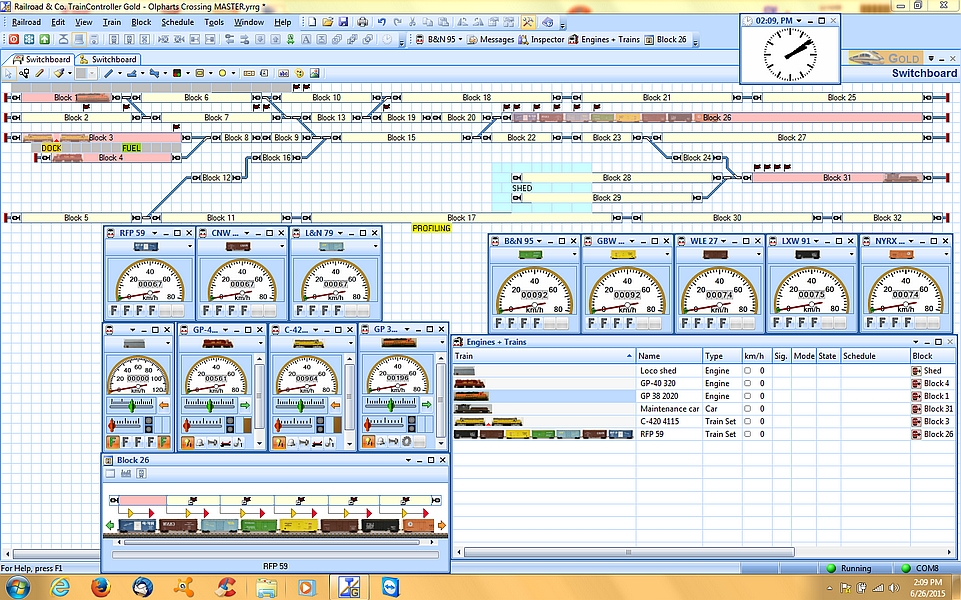This screenshot has width=961, height=600.
Task: Click the Inspector toolbar button
Action: pos(541,39)
